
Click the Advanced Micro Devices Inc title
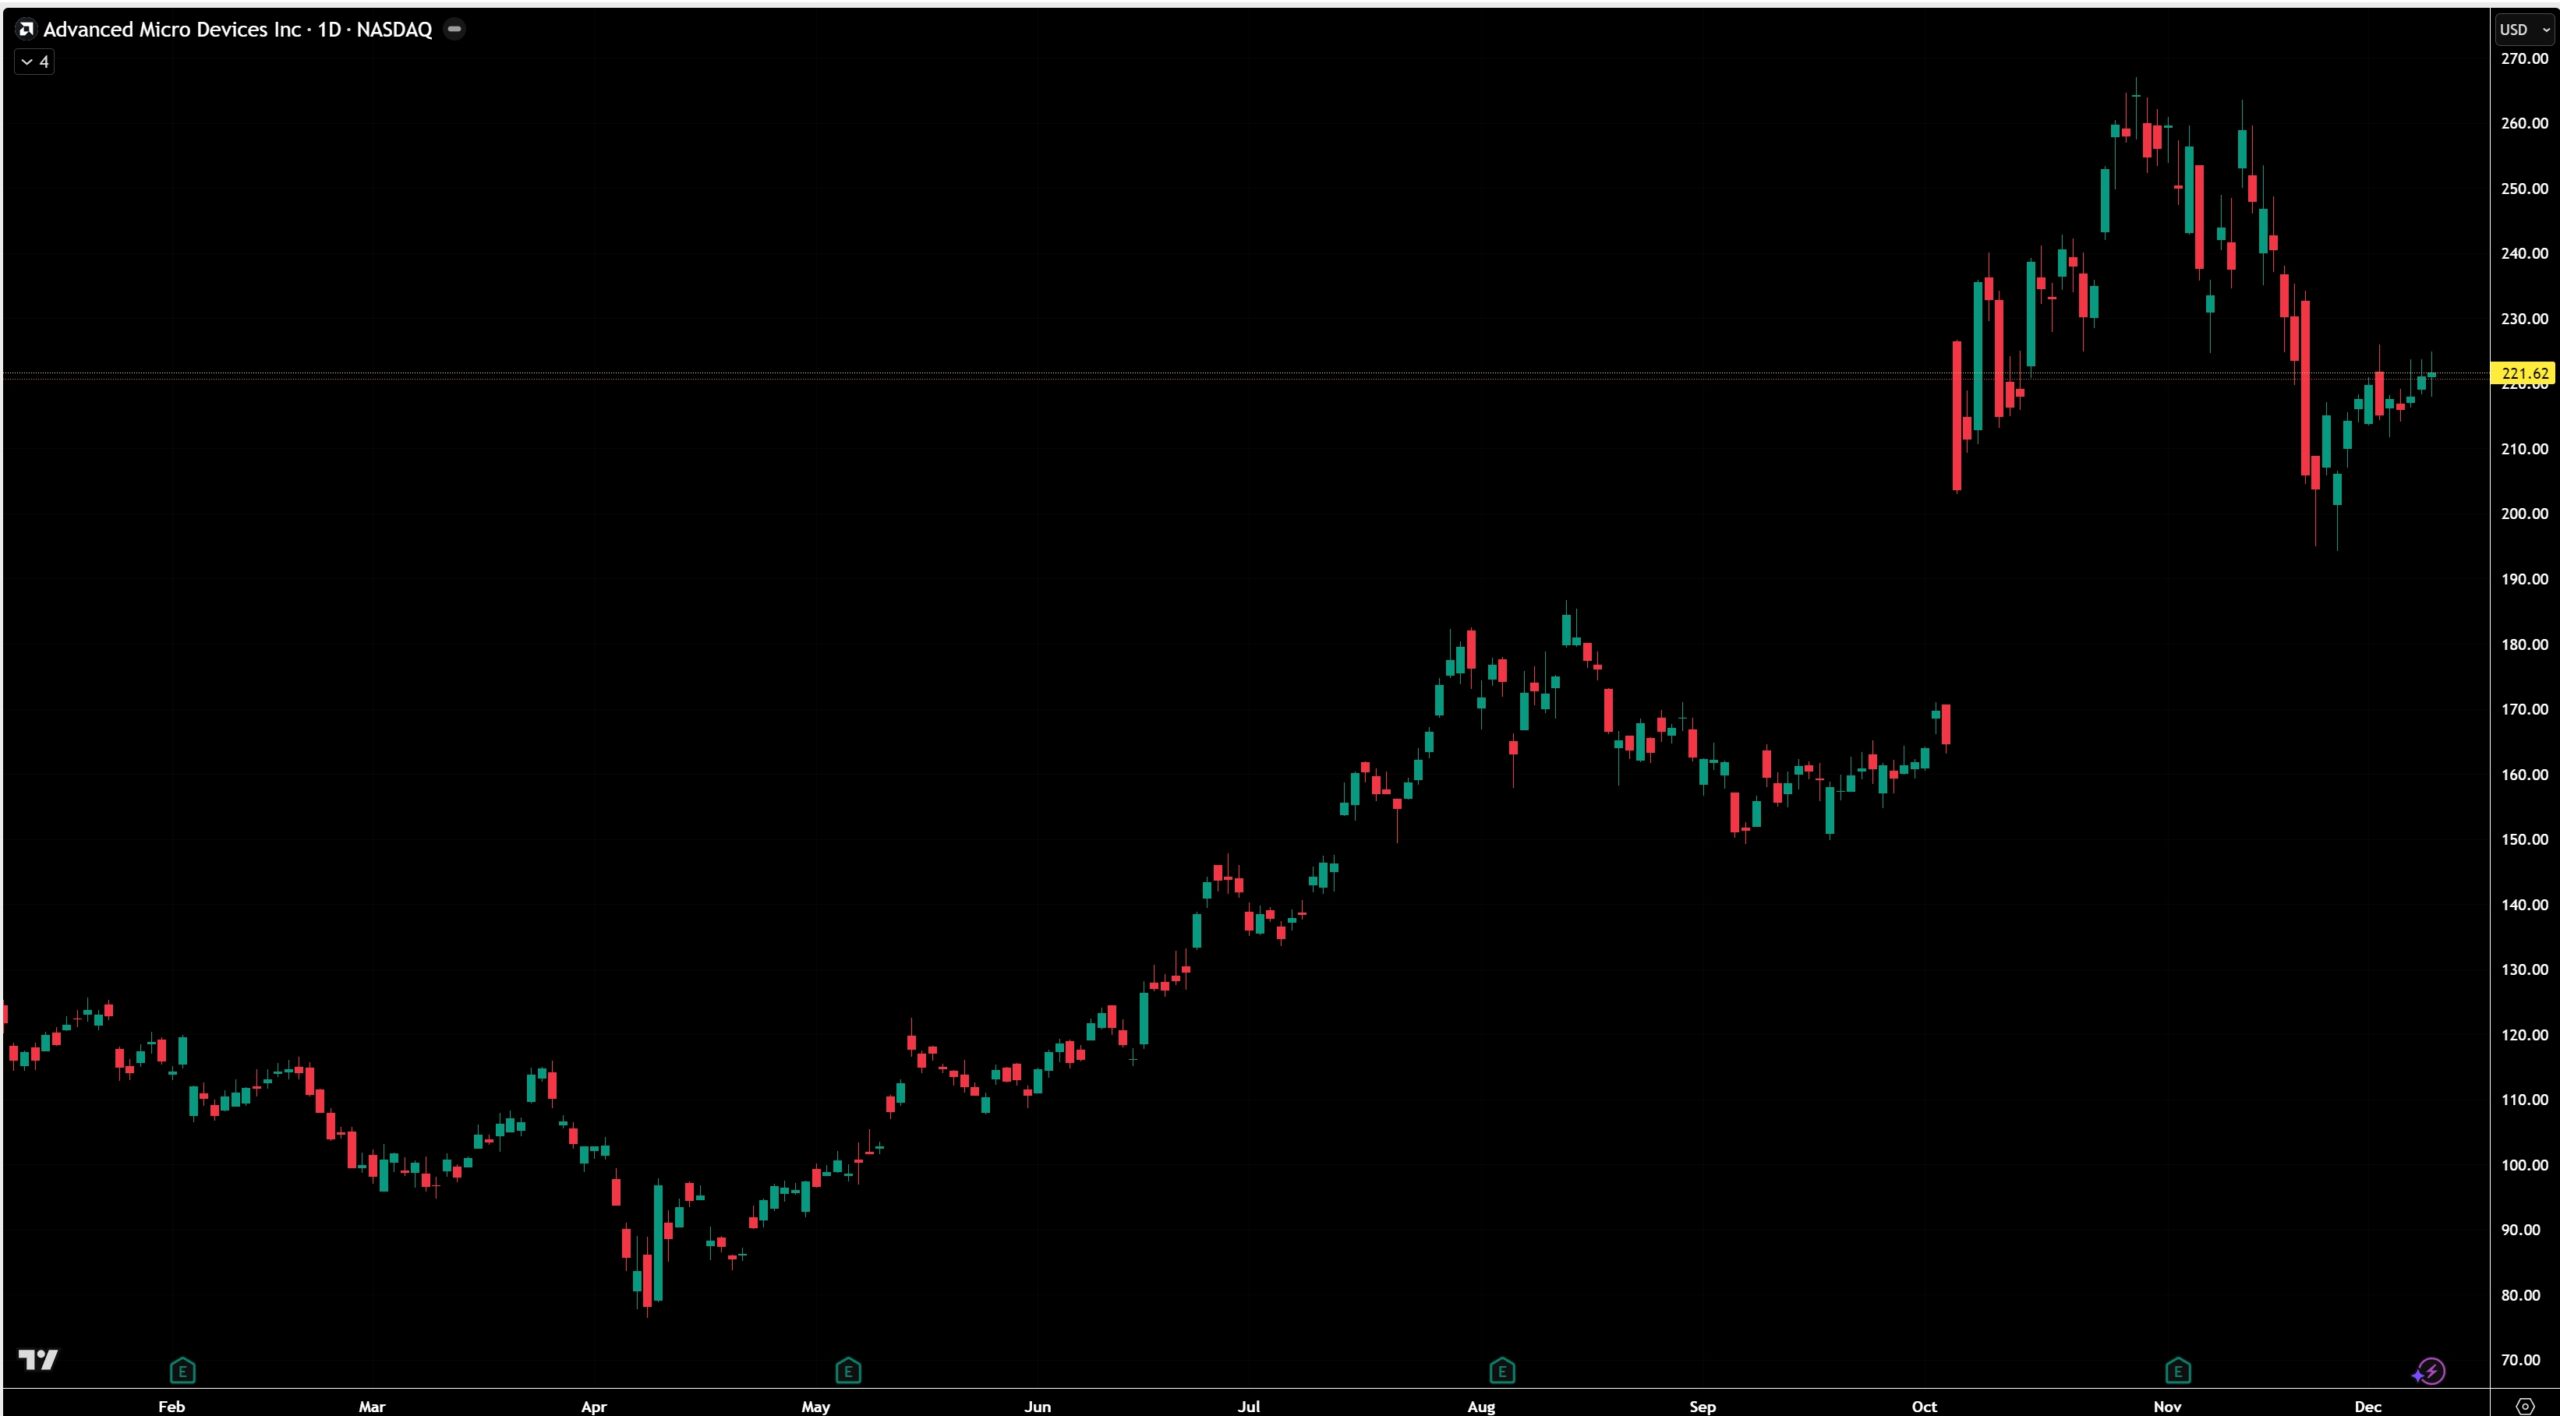[171, 29]
